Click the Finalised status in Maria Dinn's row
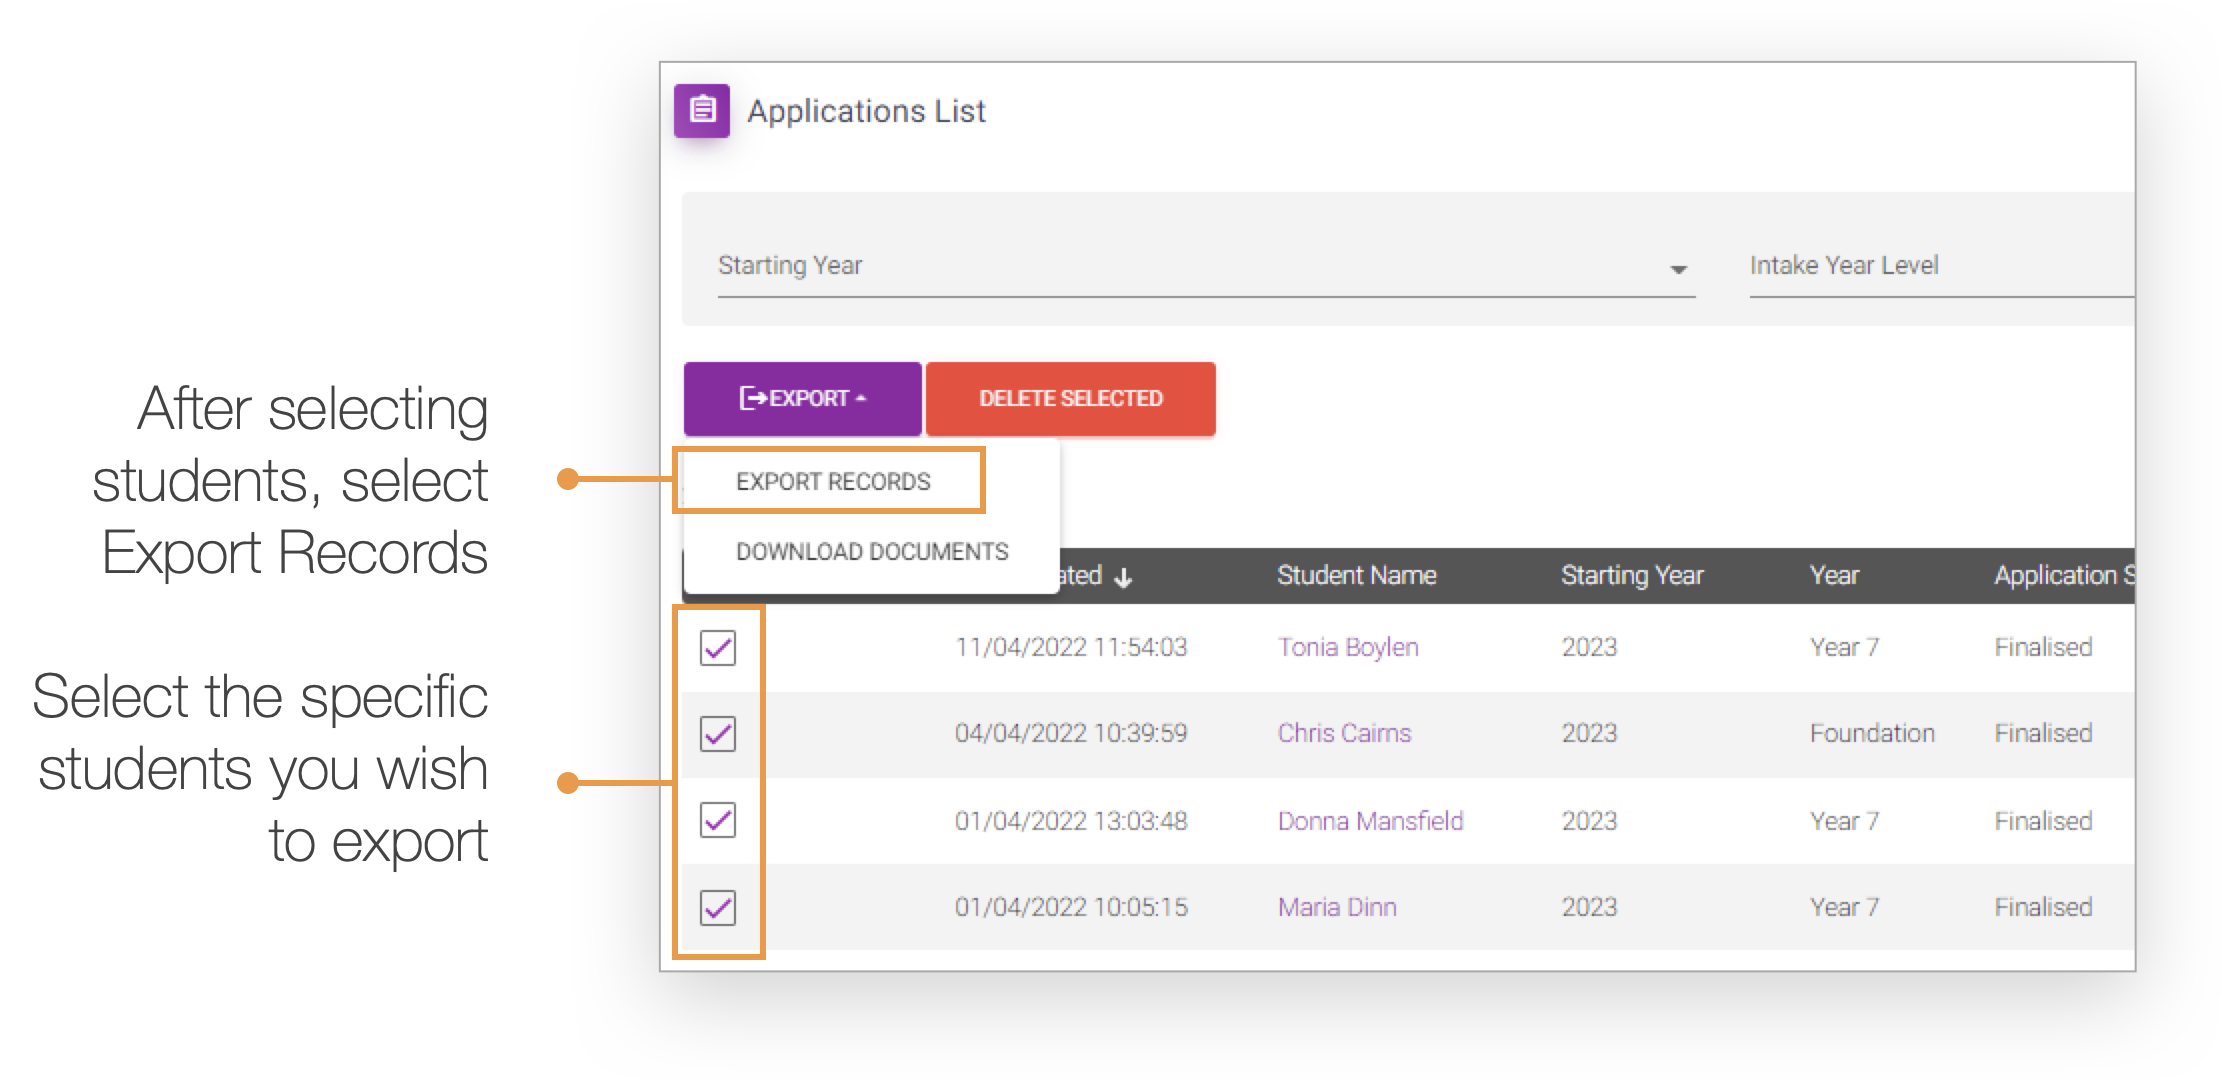The width and height of the screenshot is (2222, 1084). 2043,907
